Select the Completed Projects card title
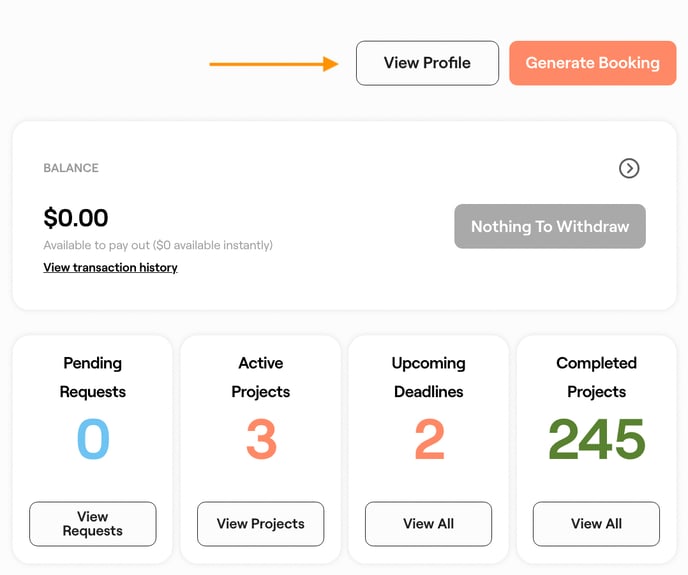688x575 pixels. point(596,377)
